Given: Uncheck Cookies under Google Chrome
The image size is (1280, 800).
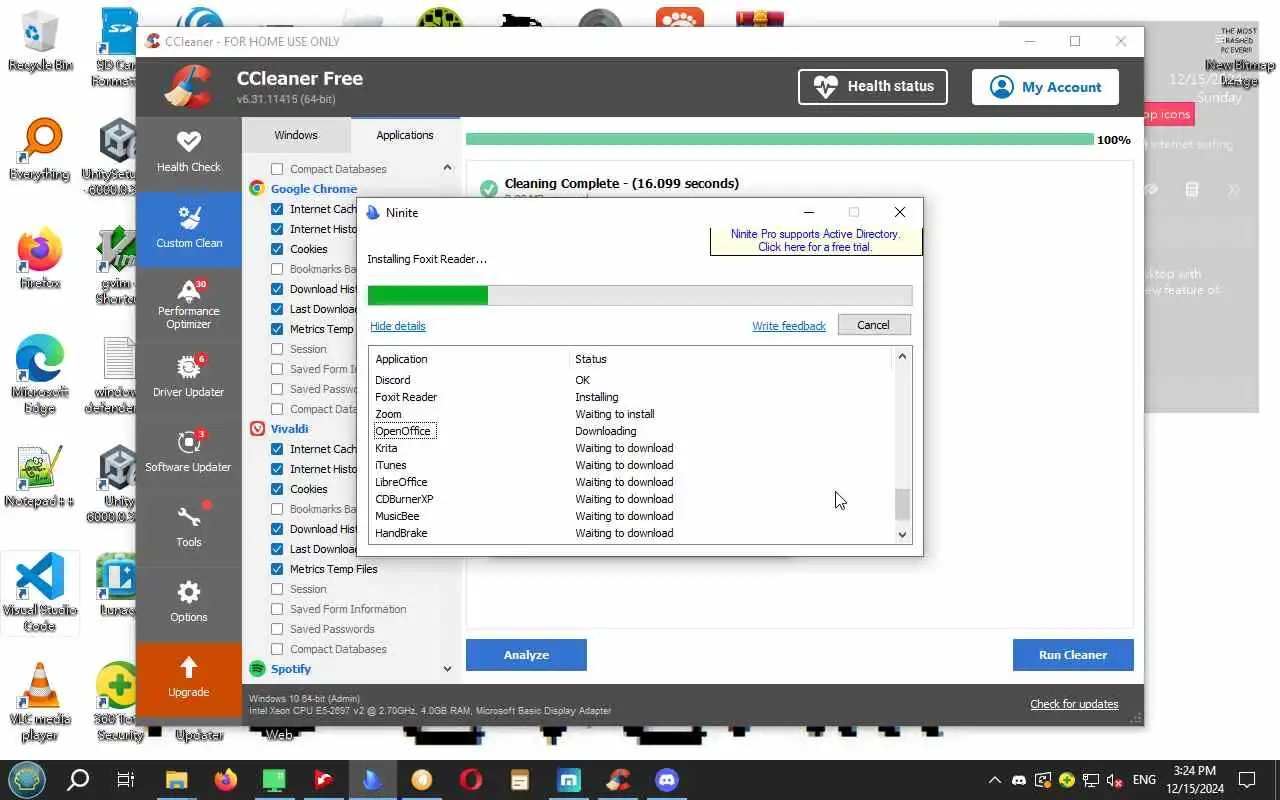Looking at the screenshot, I should point(277,249).
